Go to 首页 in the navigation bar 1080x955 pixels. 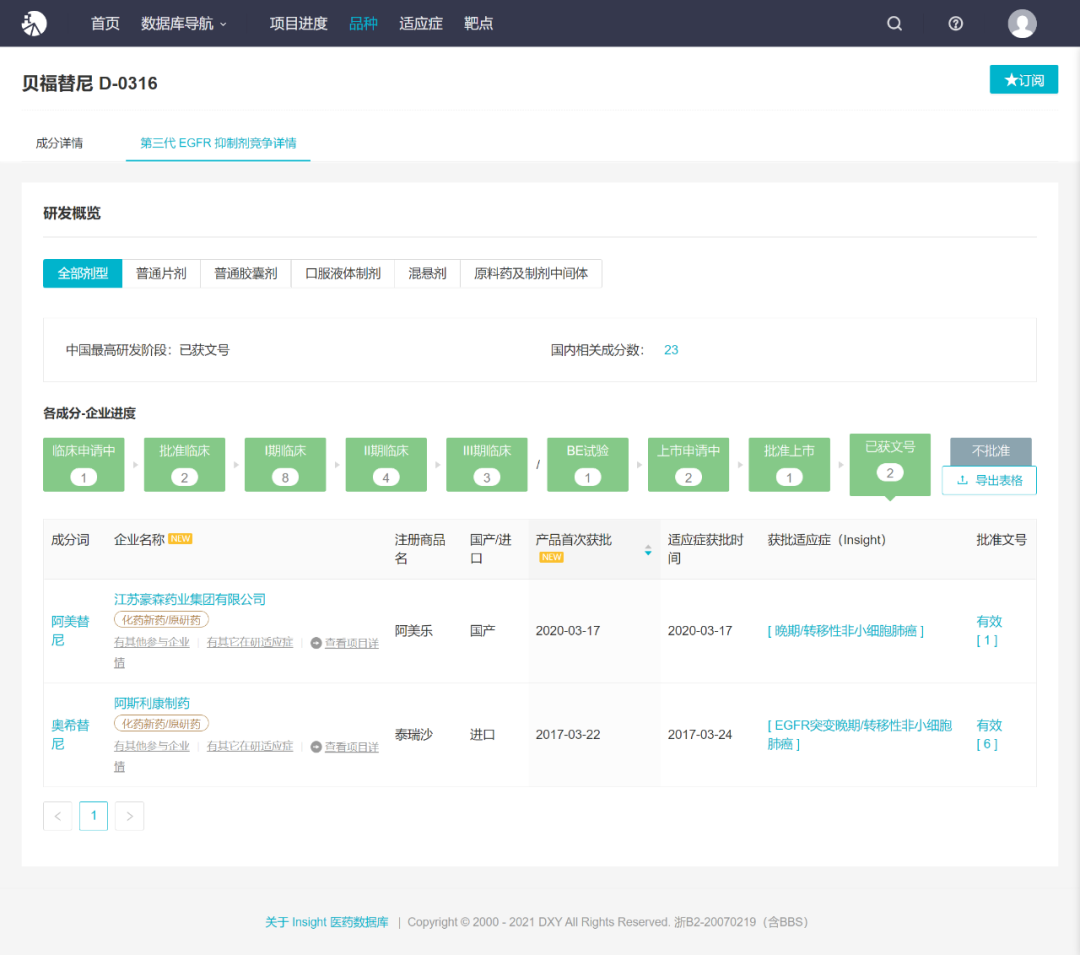point(105,23)
